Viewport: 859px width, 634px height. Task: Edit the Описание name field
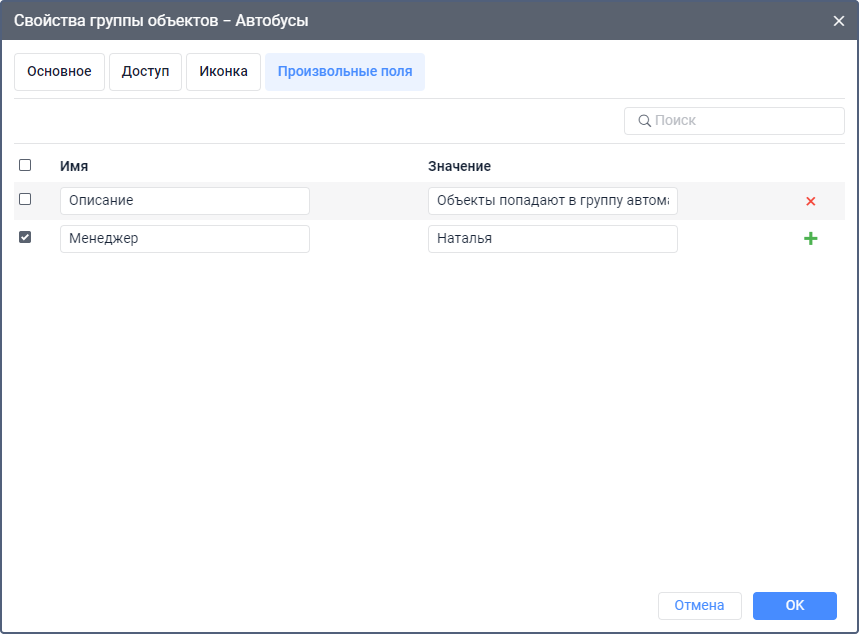(x=184, y=201)
